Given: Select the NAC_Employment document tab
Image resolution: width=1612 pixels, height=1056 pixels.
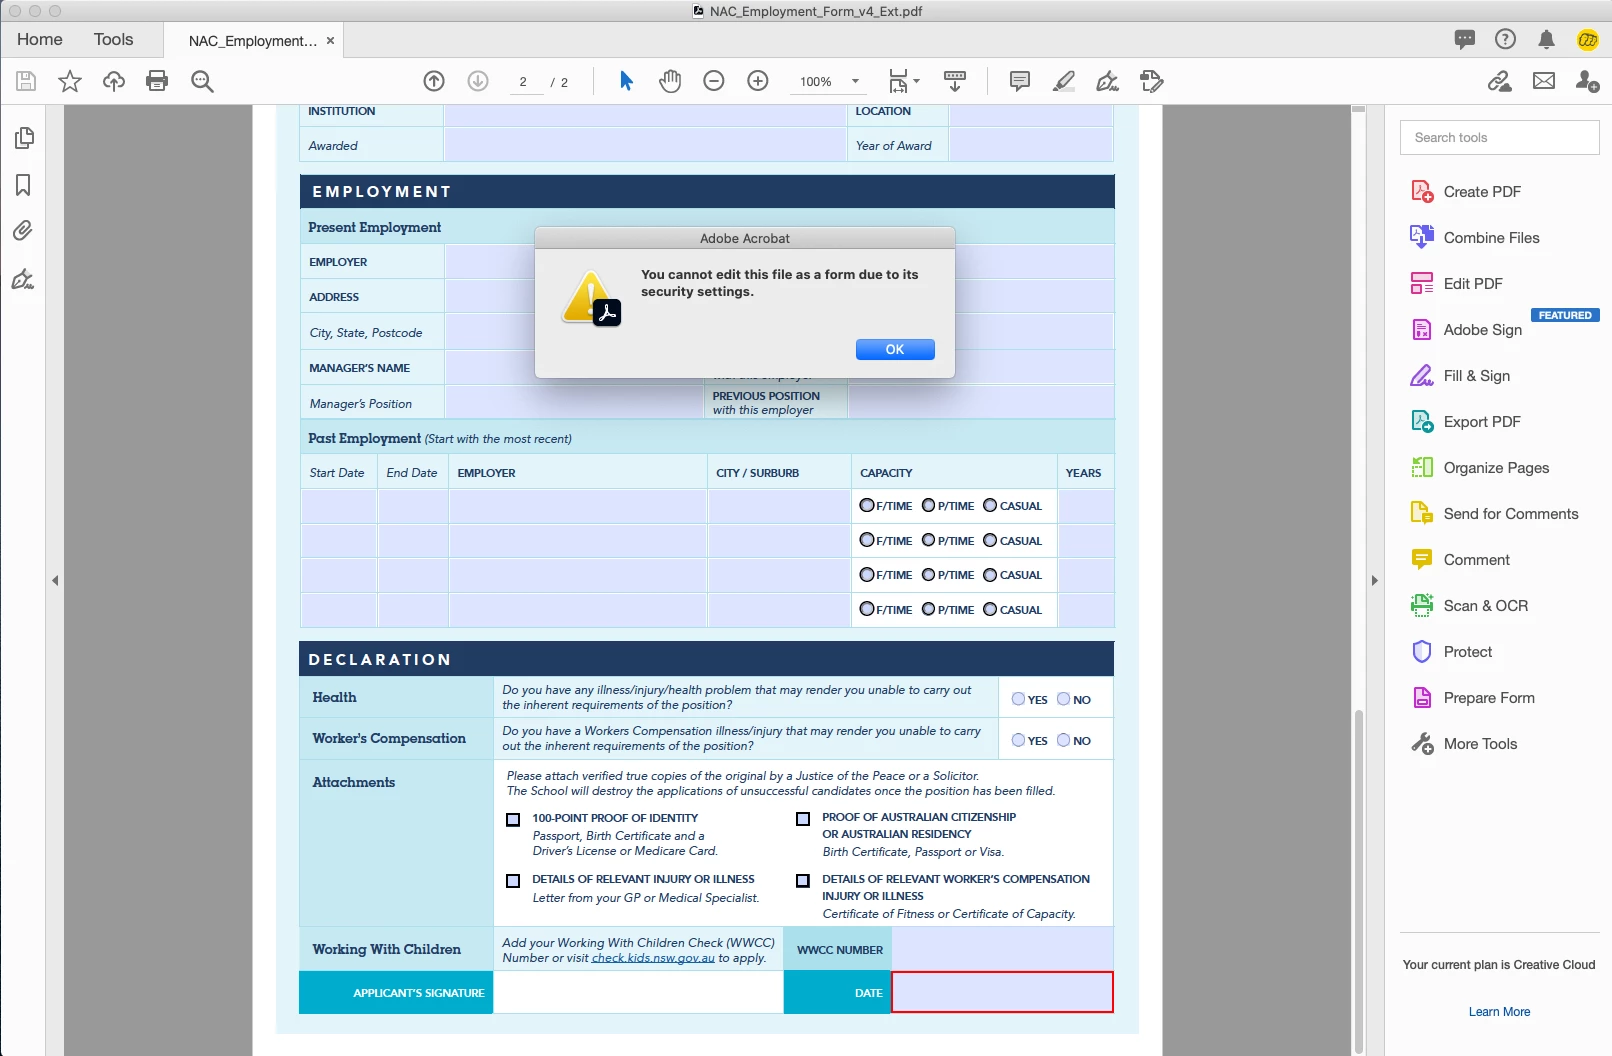Looking at the screenshot, I should [x=252, y=41].
